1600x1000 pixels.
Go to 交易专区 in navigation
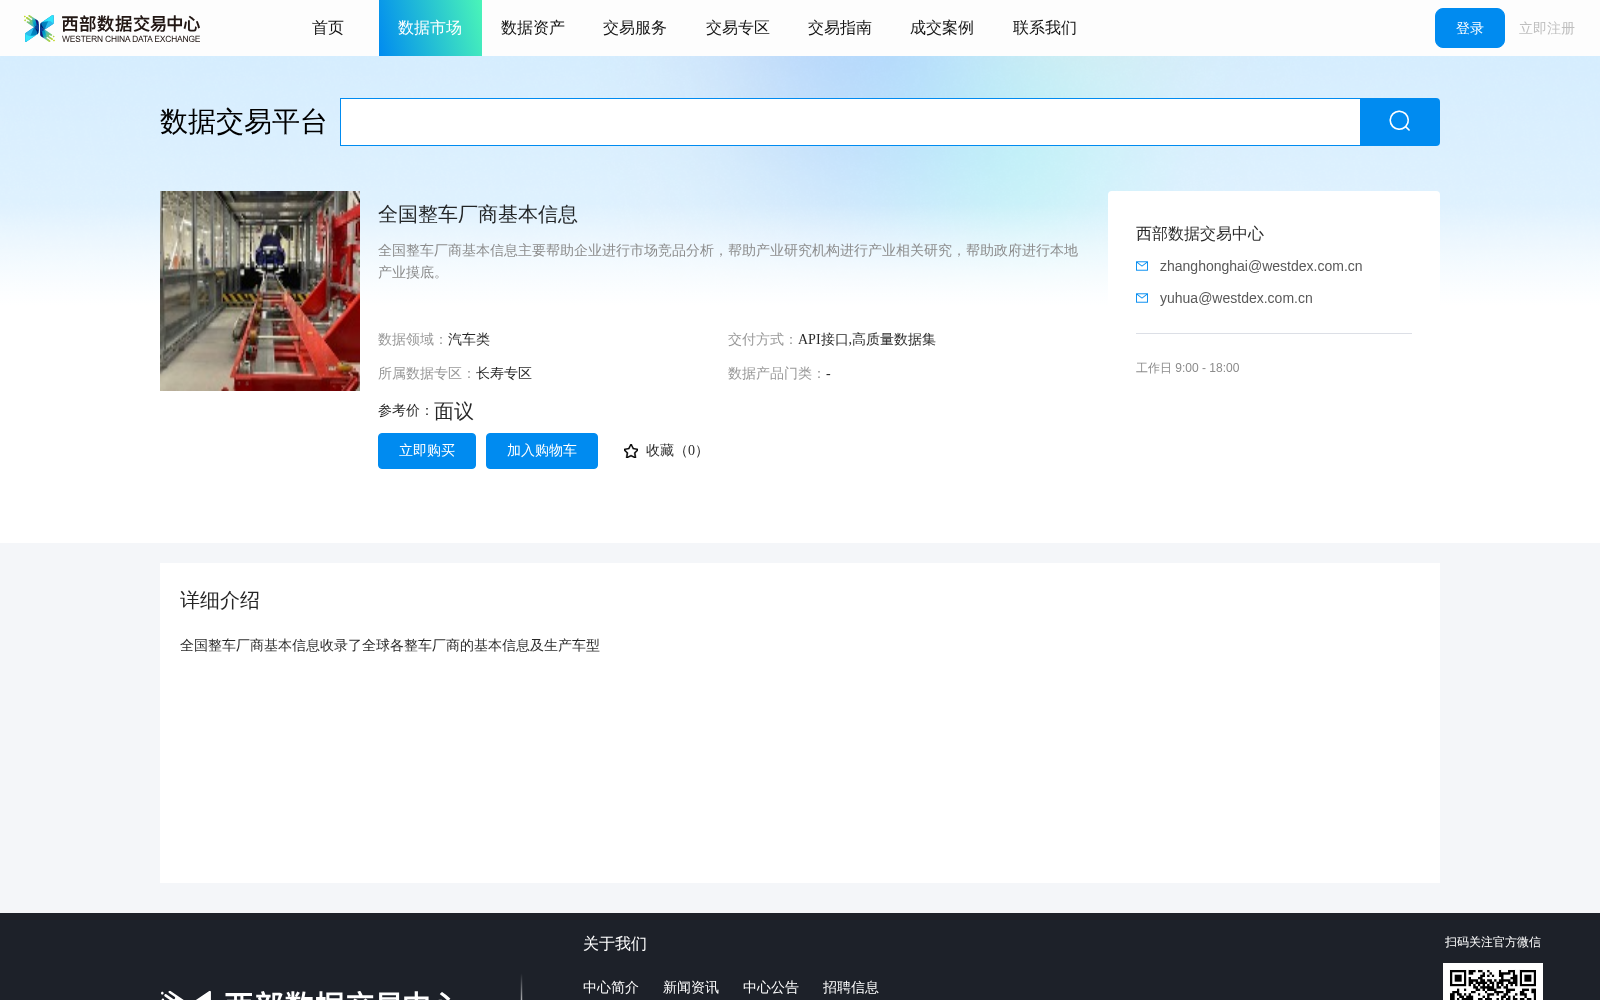coord(738,28)
